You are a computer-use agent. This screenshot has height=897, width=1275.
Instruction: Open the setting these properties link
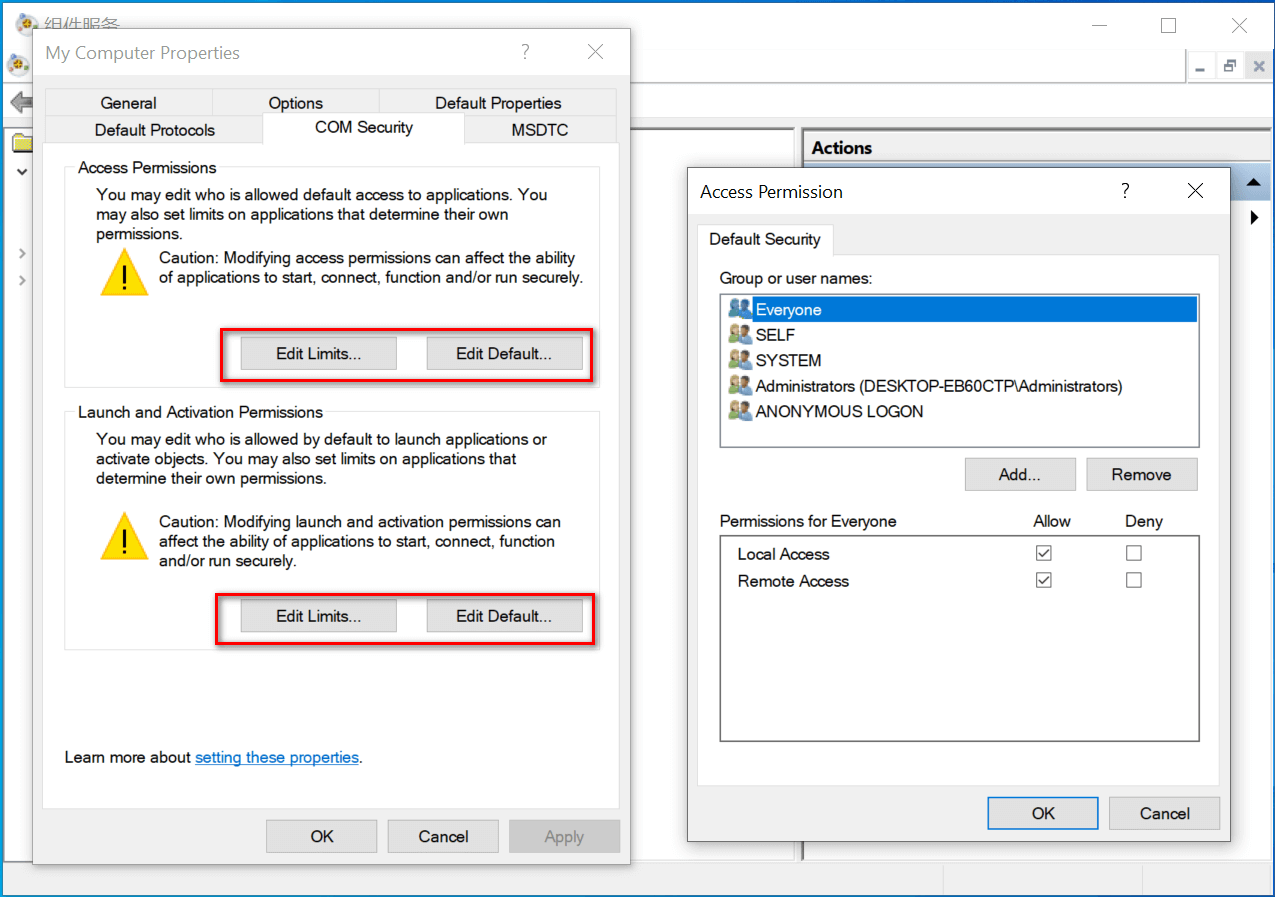[276, 757]
